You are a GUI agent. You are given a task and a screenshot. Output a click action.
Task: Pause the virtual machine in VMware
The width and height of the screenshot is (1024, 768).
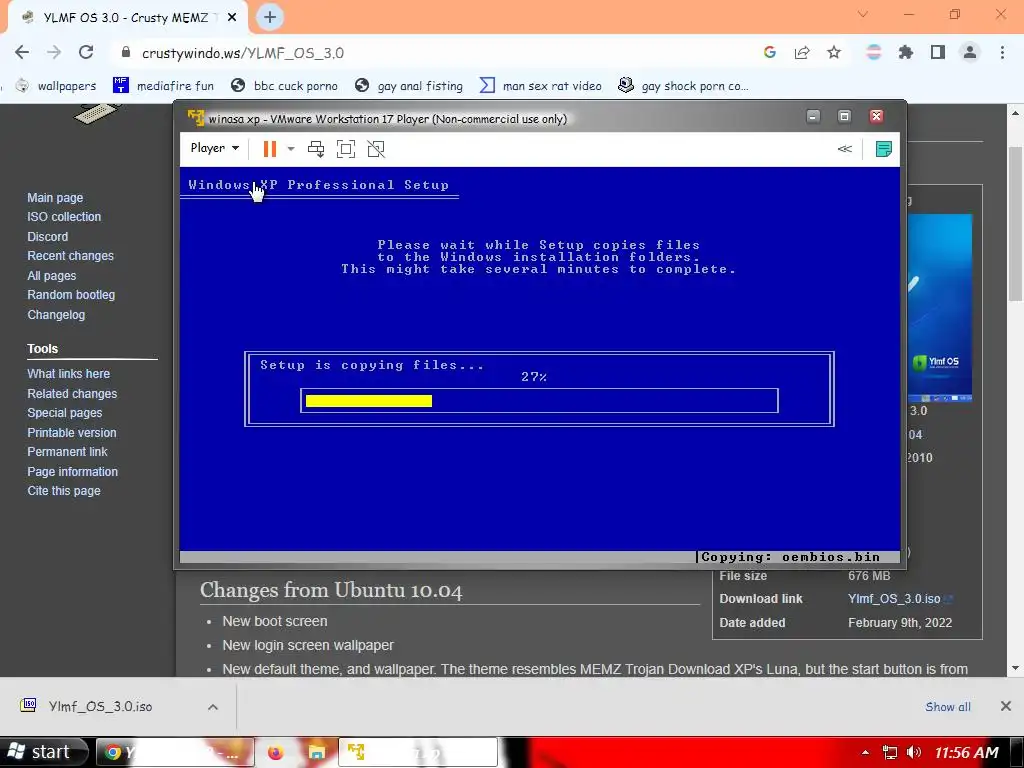click(269, 149)
